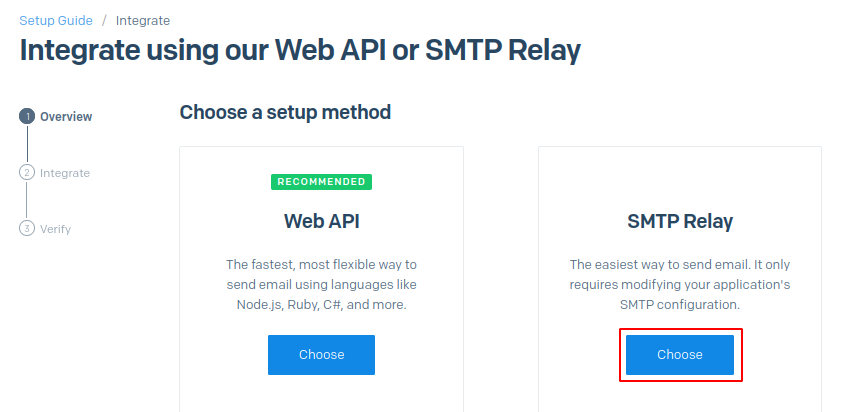Click the Web API description text

click(x=321, y=284)
